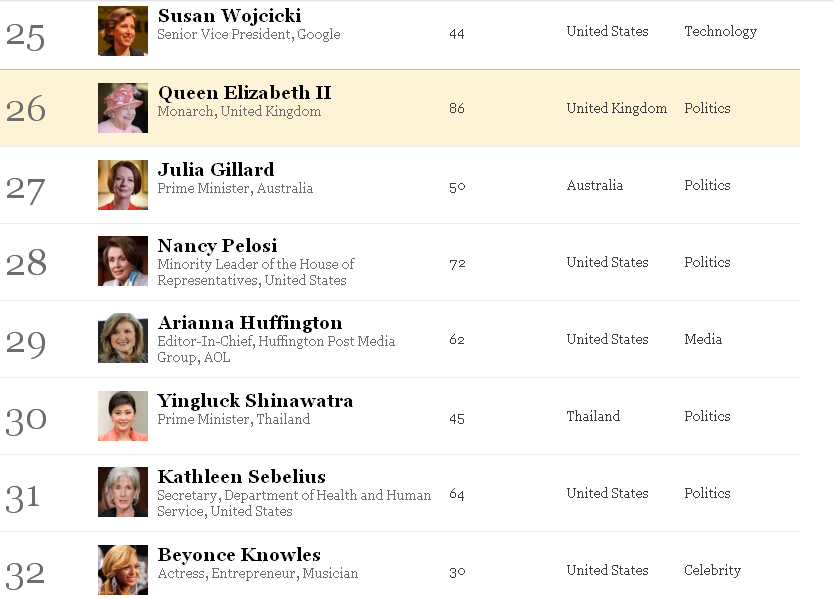The width and height of the screenshot is (833, 599).
Task: Select the Celebrity category for Beyonce
Action: click(712, 570)
